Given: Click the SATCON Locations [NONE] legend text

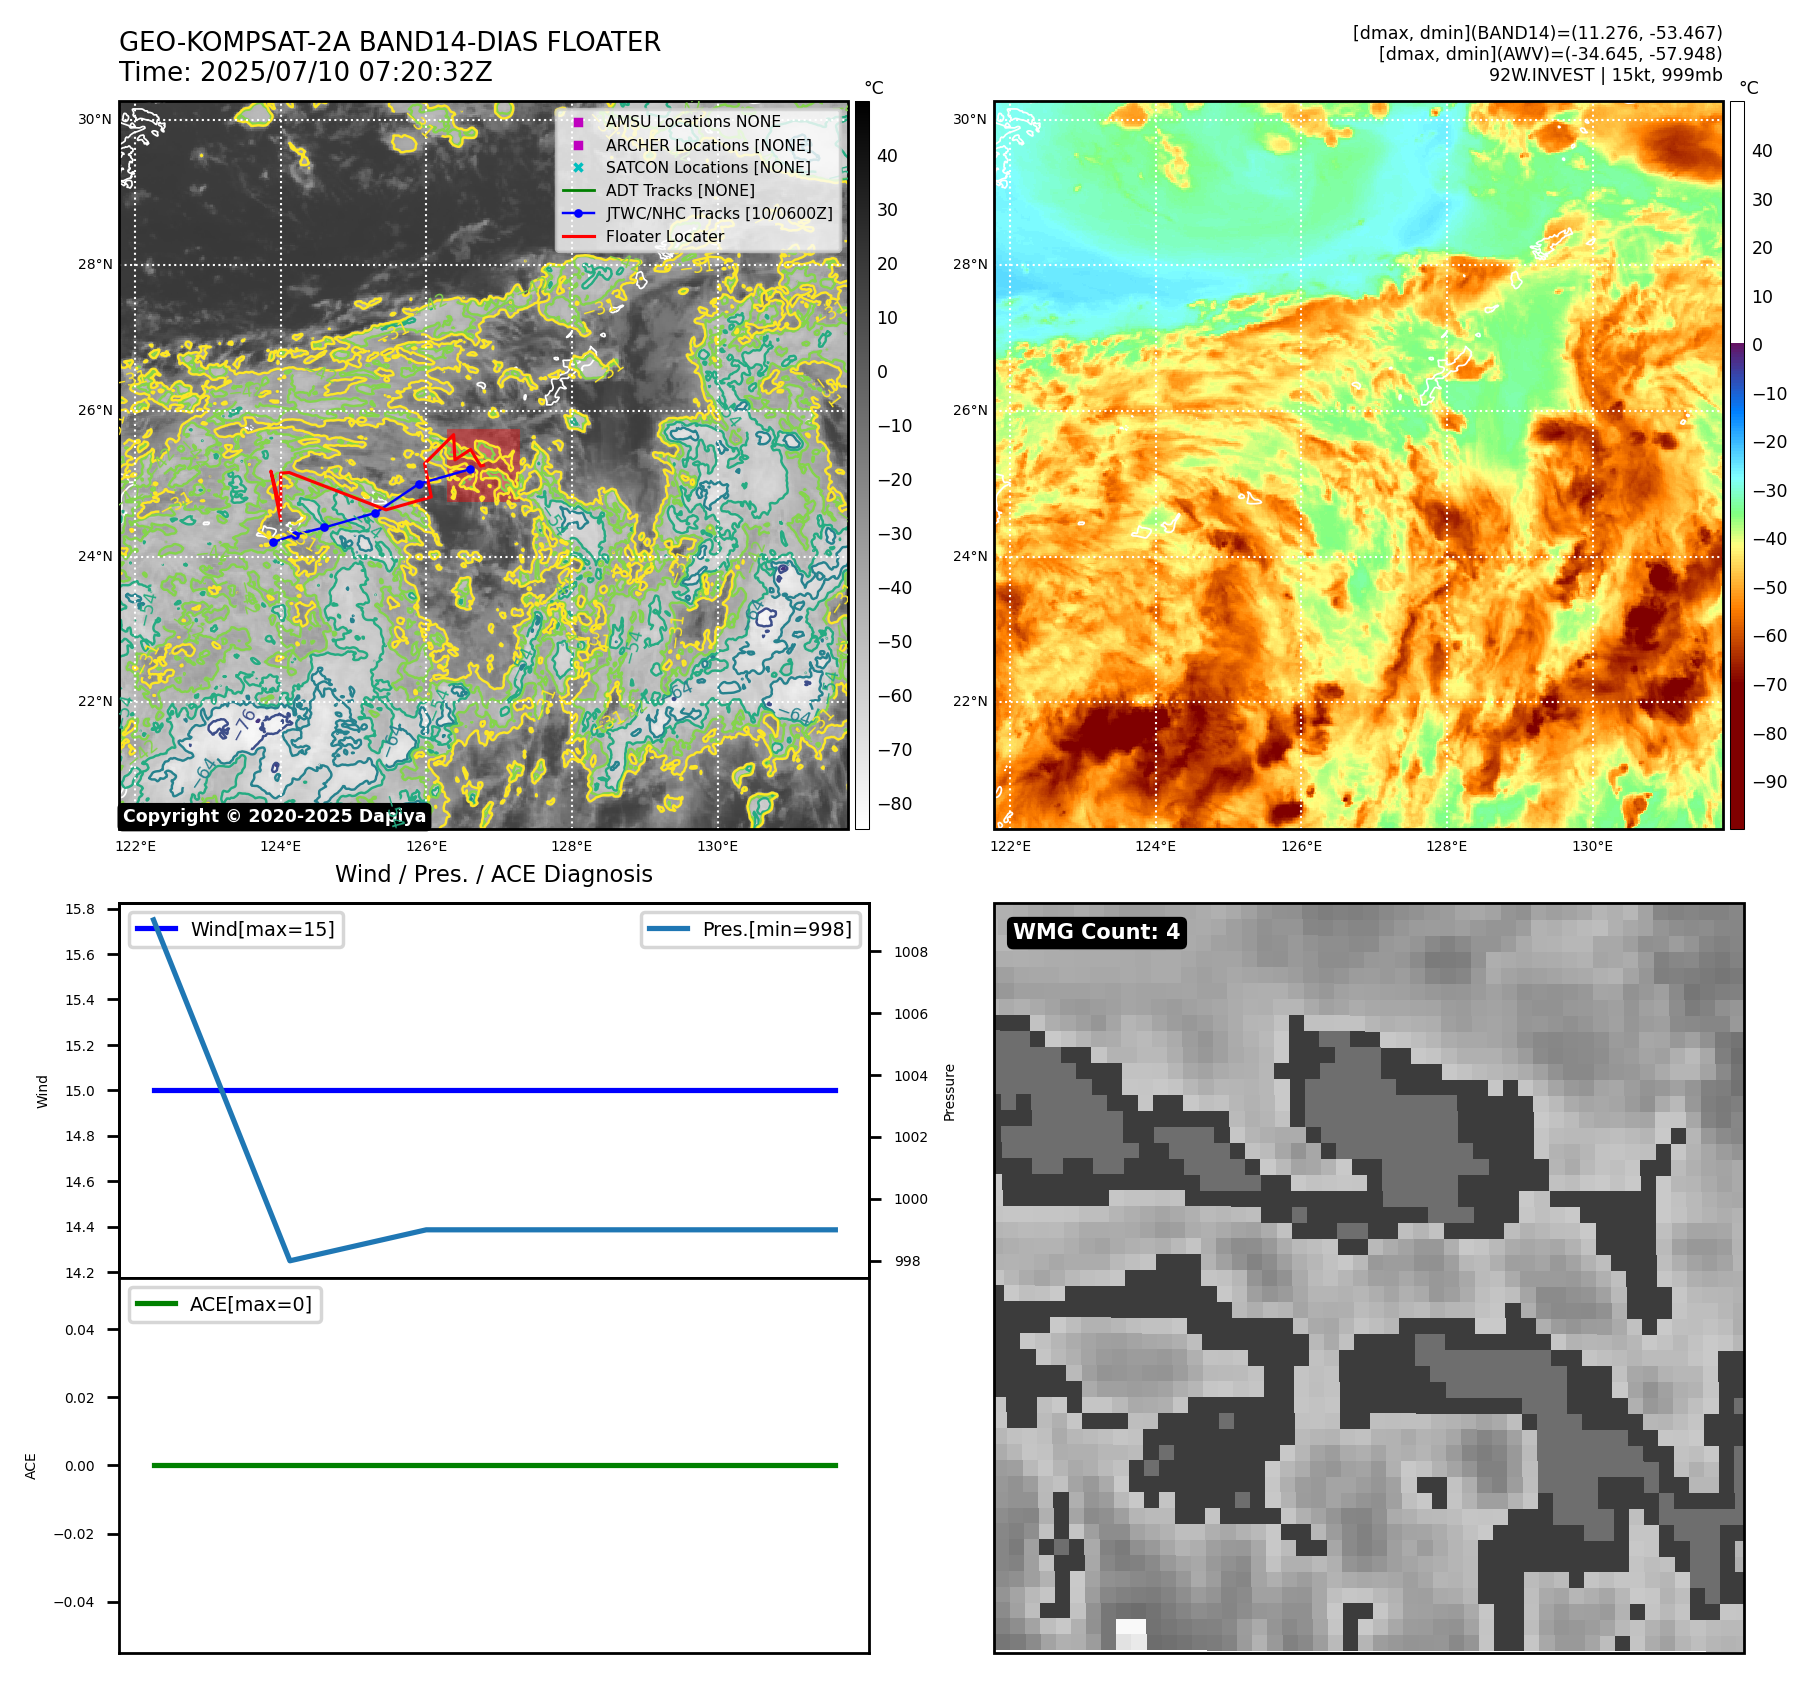Looking at the screenshot, I should click(708, 168).
